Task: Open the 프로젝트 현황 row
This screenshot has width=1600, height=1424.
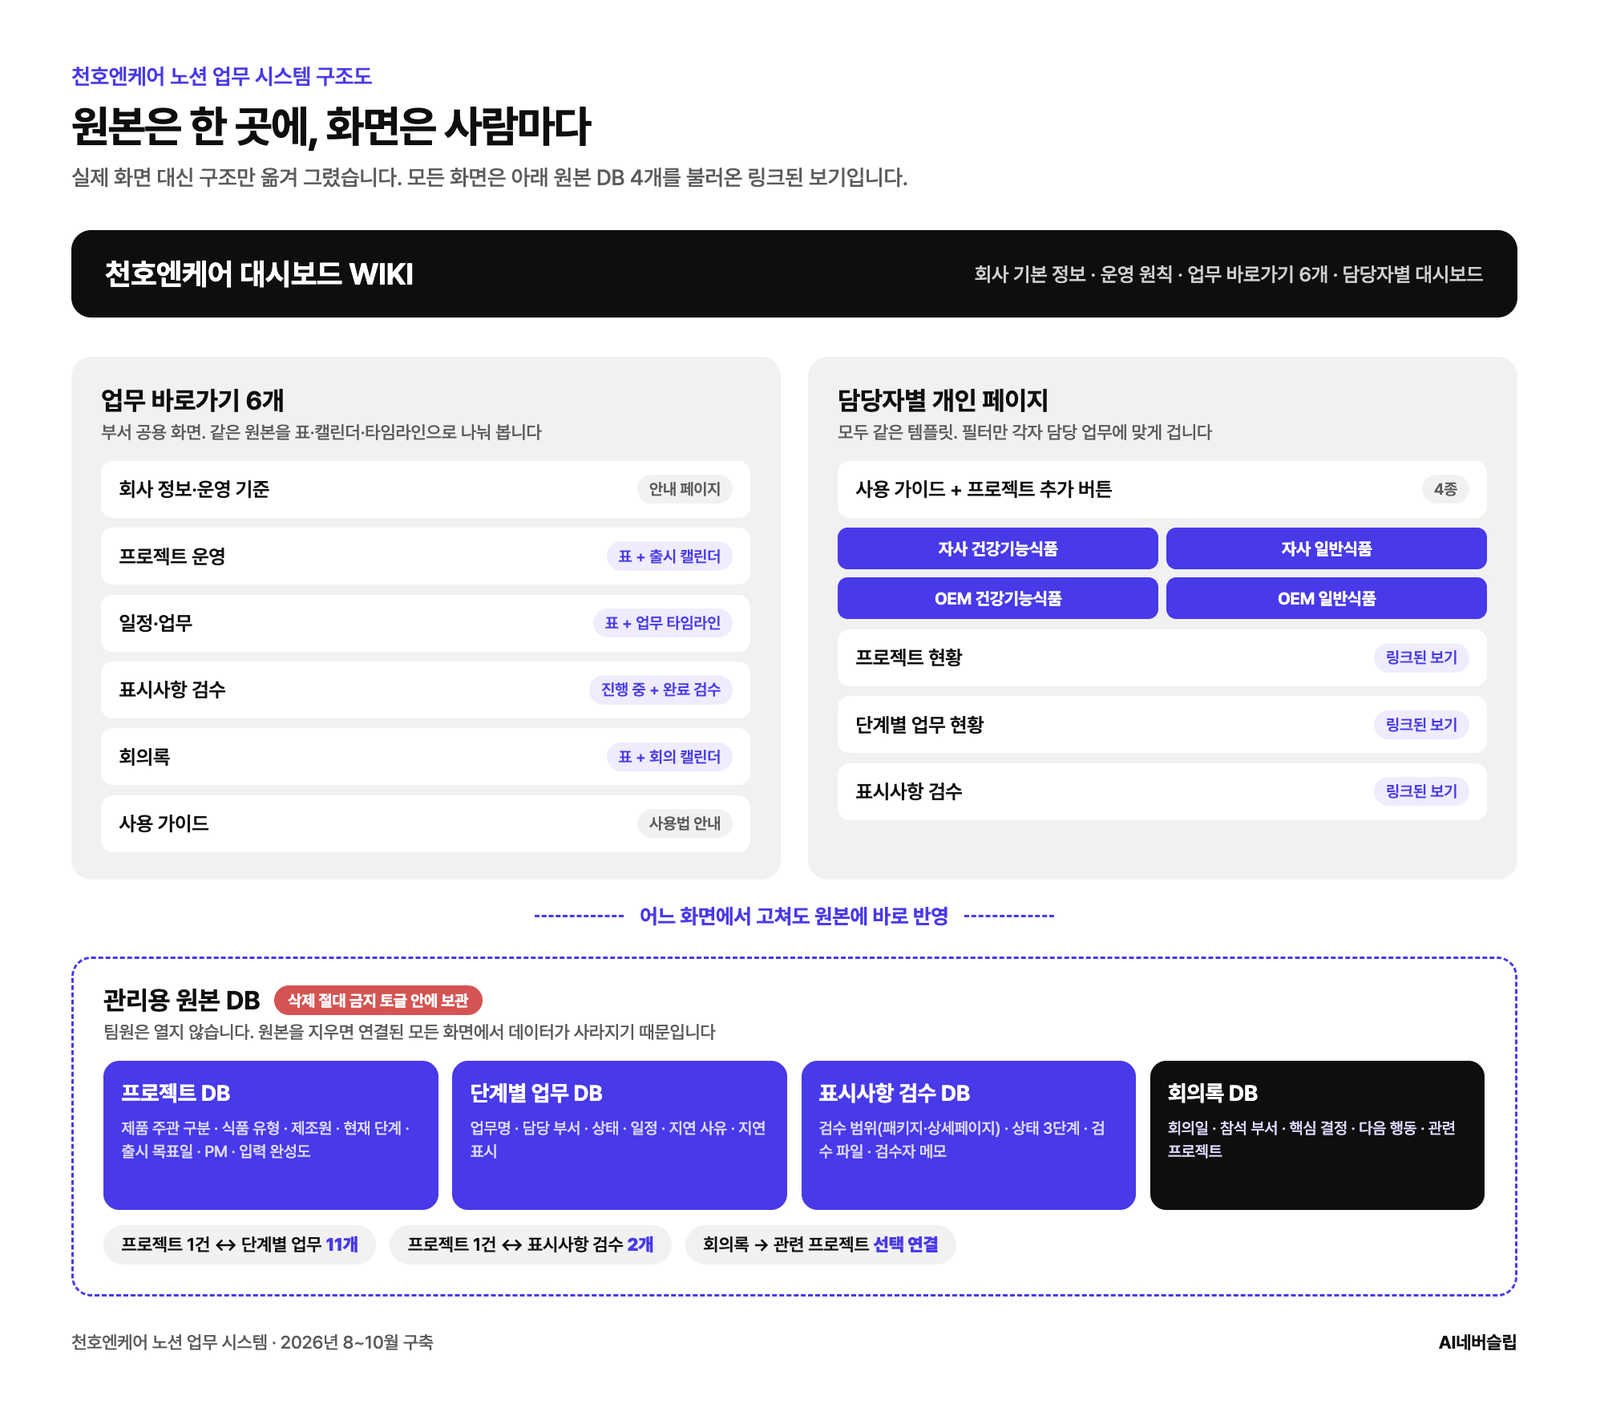Action: (1162, 657)
